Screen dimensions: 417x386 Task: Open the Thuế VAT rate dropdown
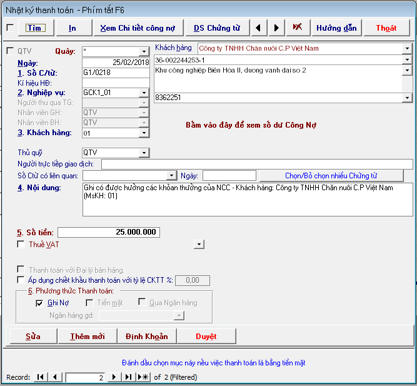[199, 245]
